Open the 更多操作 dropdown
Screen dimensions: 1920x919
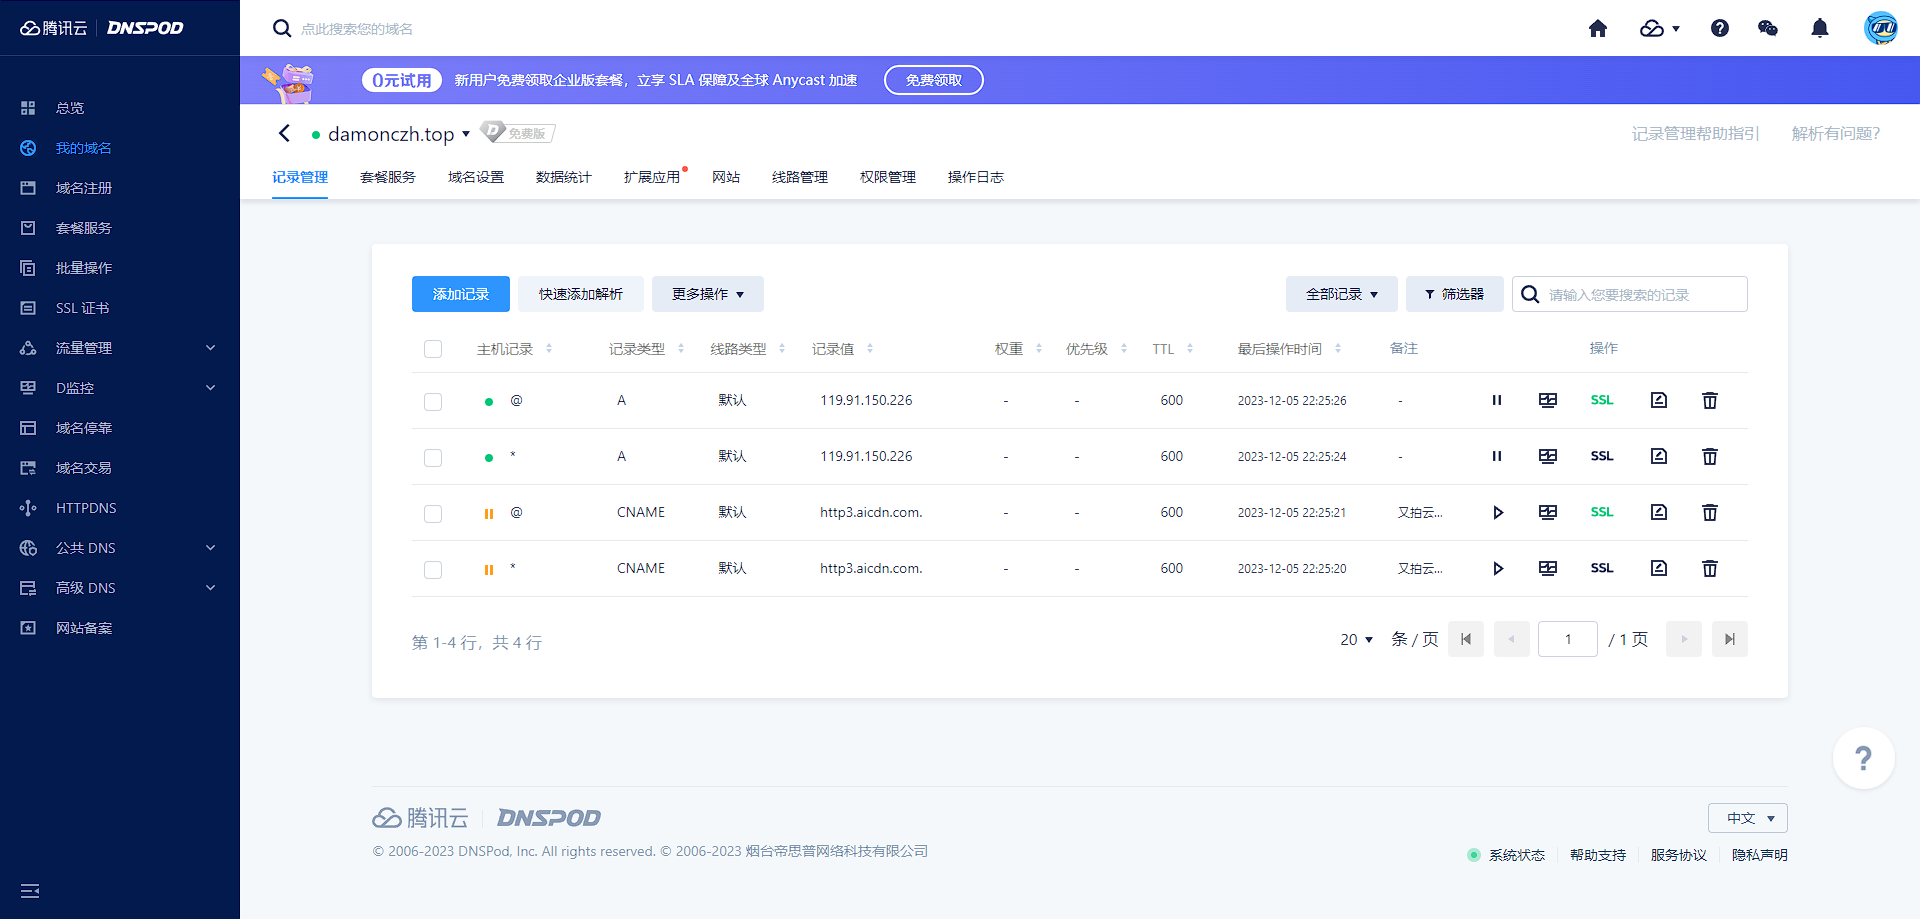[708, 294]
